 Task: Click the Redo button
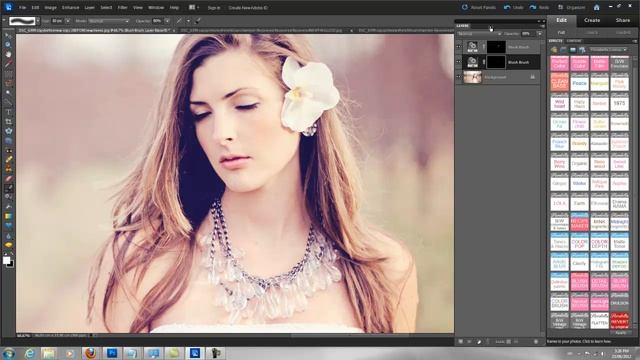[x=539, y=7]
